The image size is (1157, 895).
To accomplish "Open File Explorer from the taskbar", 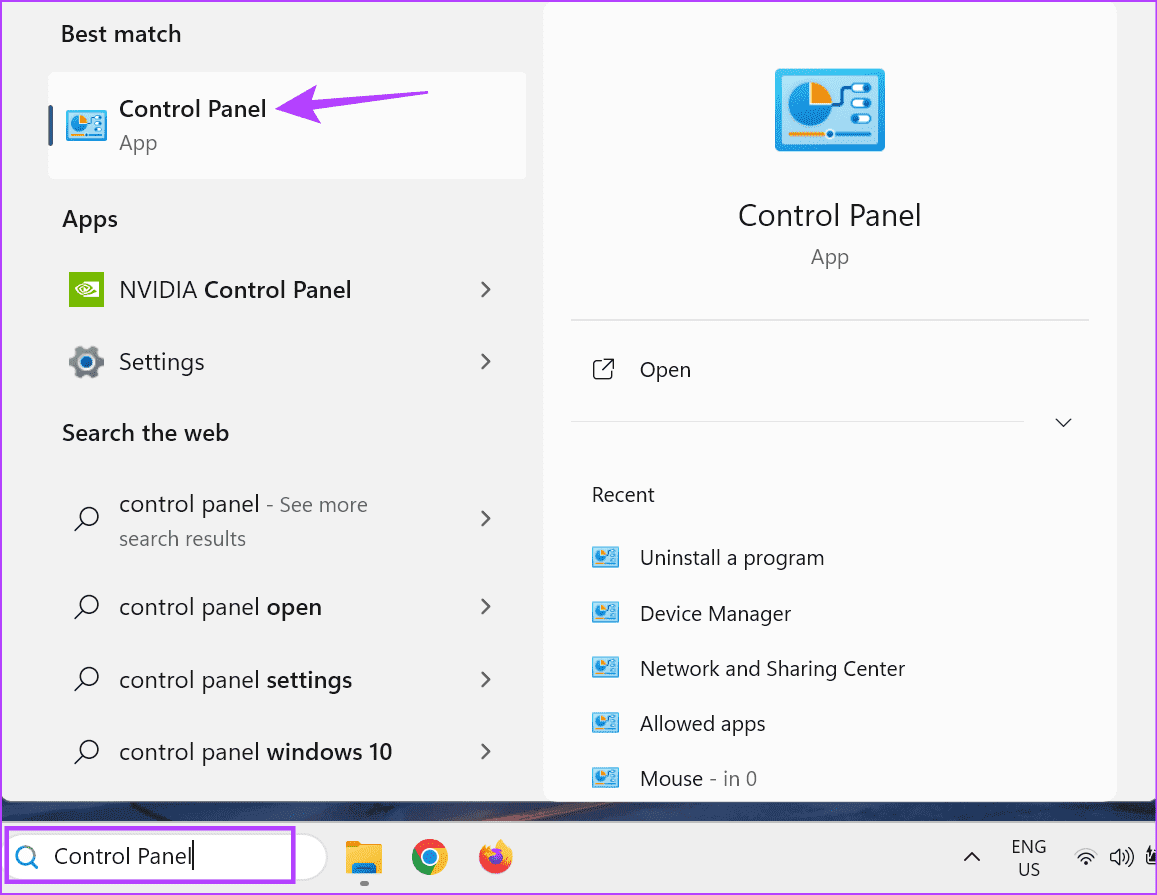I will coord(364,857).
